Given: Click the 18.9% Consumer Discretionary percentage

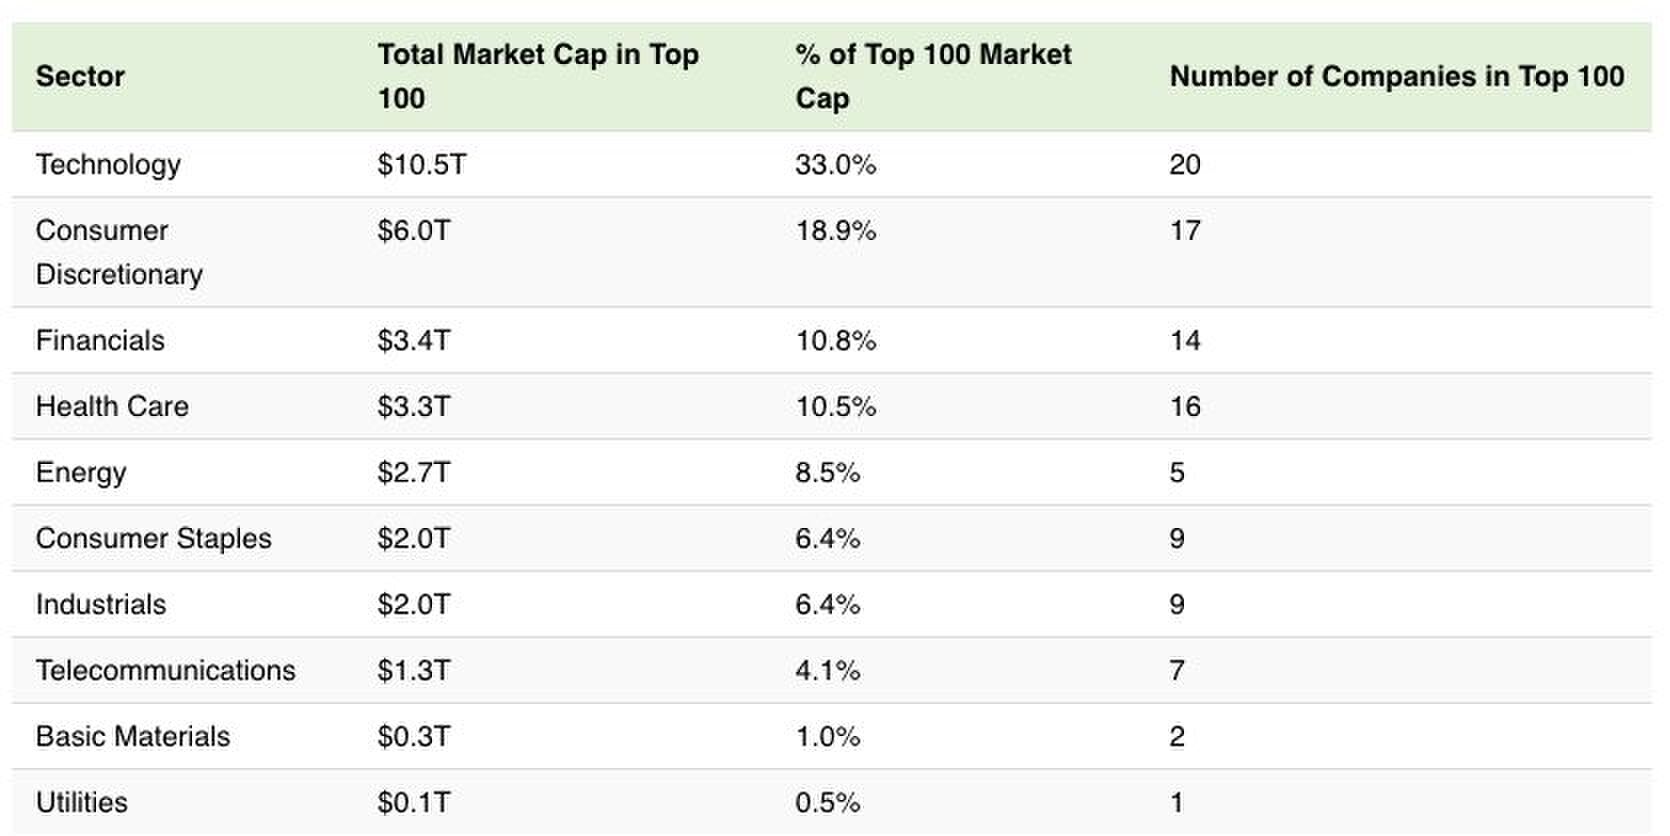Looking at the screenshot, I should tap(835, 230).
